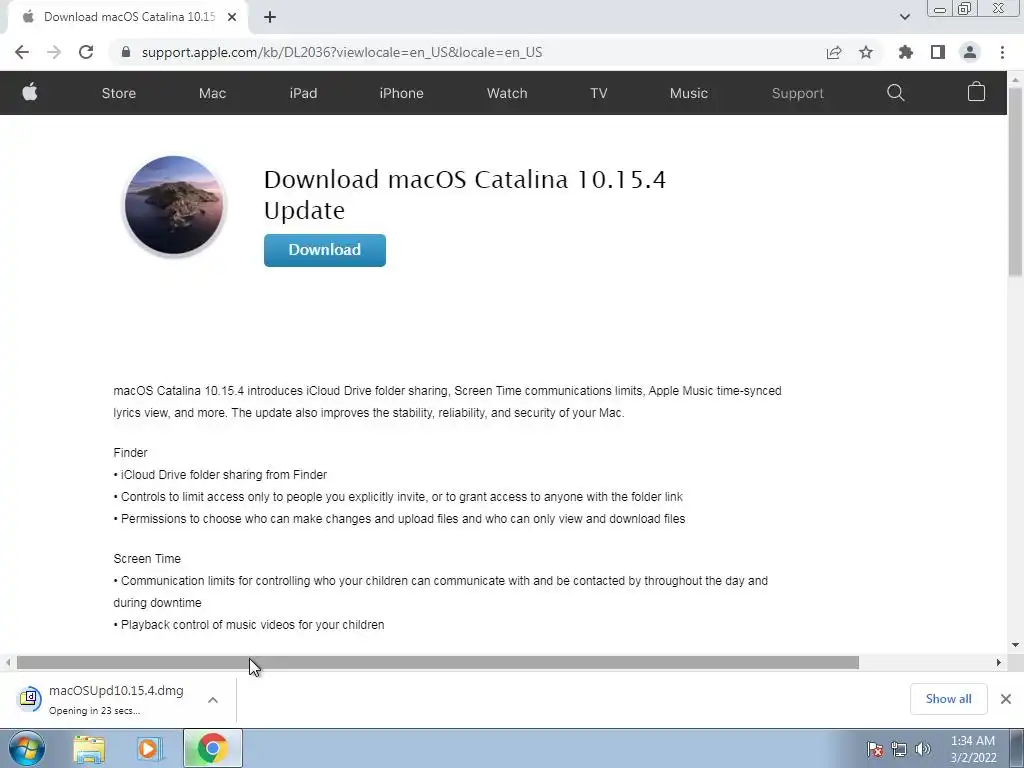Click the vertical scrollbar down arrow
The height and width of the screenshot is (768, 1024).
point(1016,645)
